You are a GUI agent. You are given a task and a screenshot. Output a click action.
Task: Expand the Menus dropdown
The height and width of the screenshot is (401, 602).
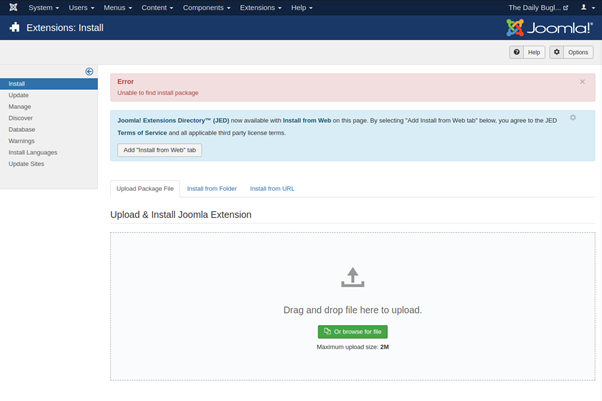coord(117,8)
